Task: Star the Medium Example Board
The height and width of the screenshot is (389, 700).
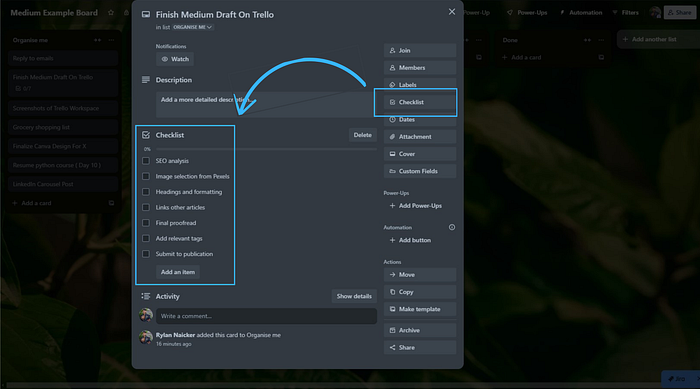Action: pos(111,13)
